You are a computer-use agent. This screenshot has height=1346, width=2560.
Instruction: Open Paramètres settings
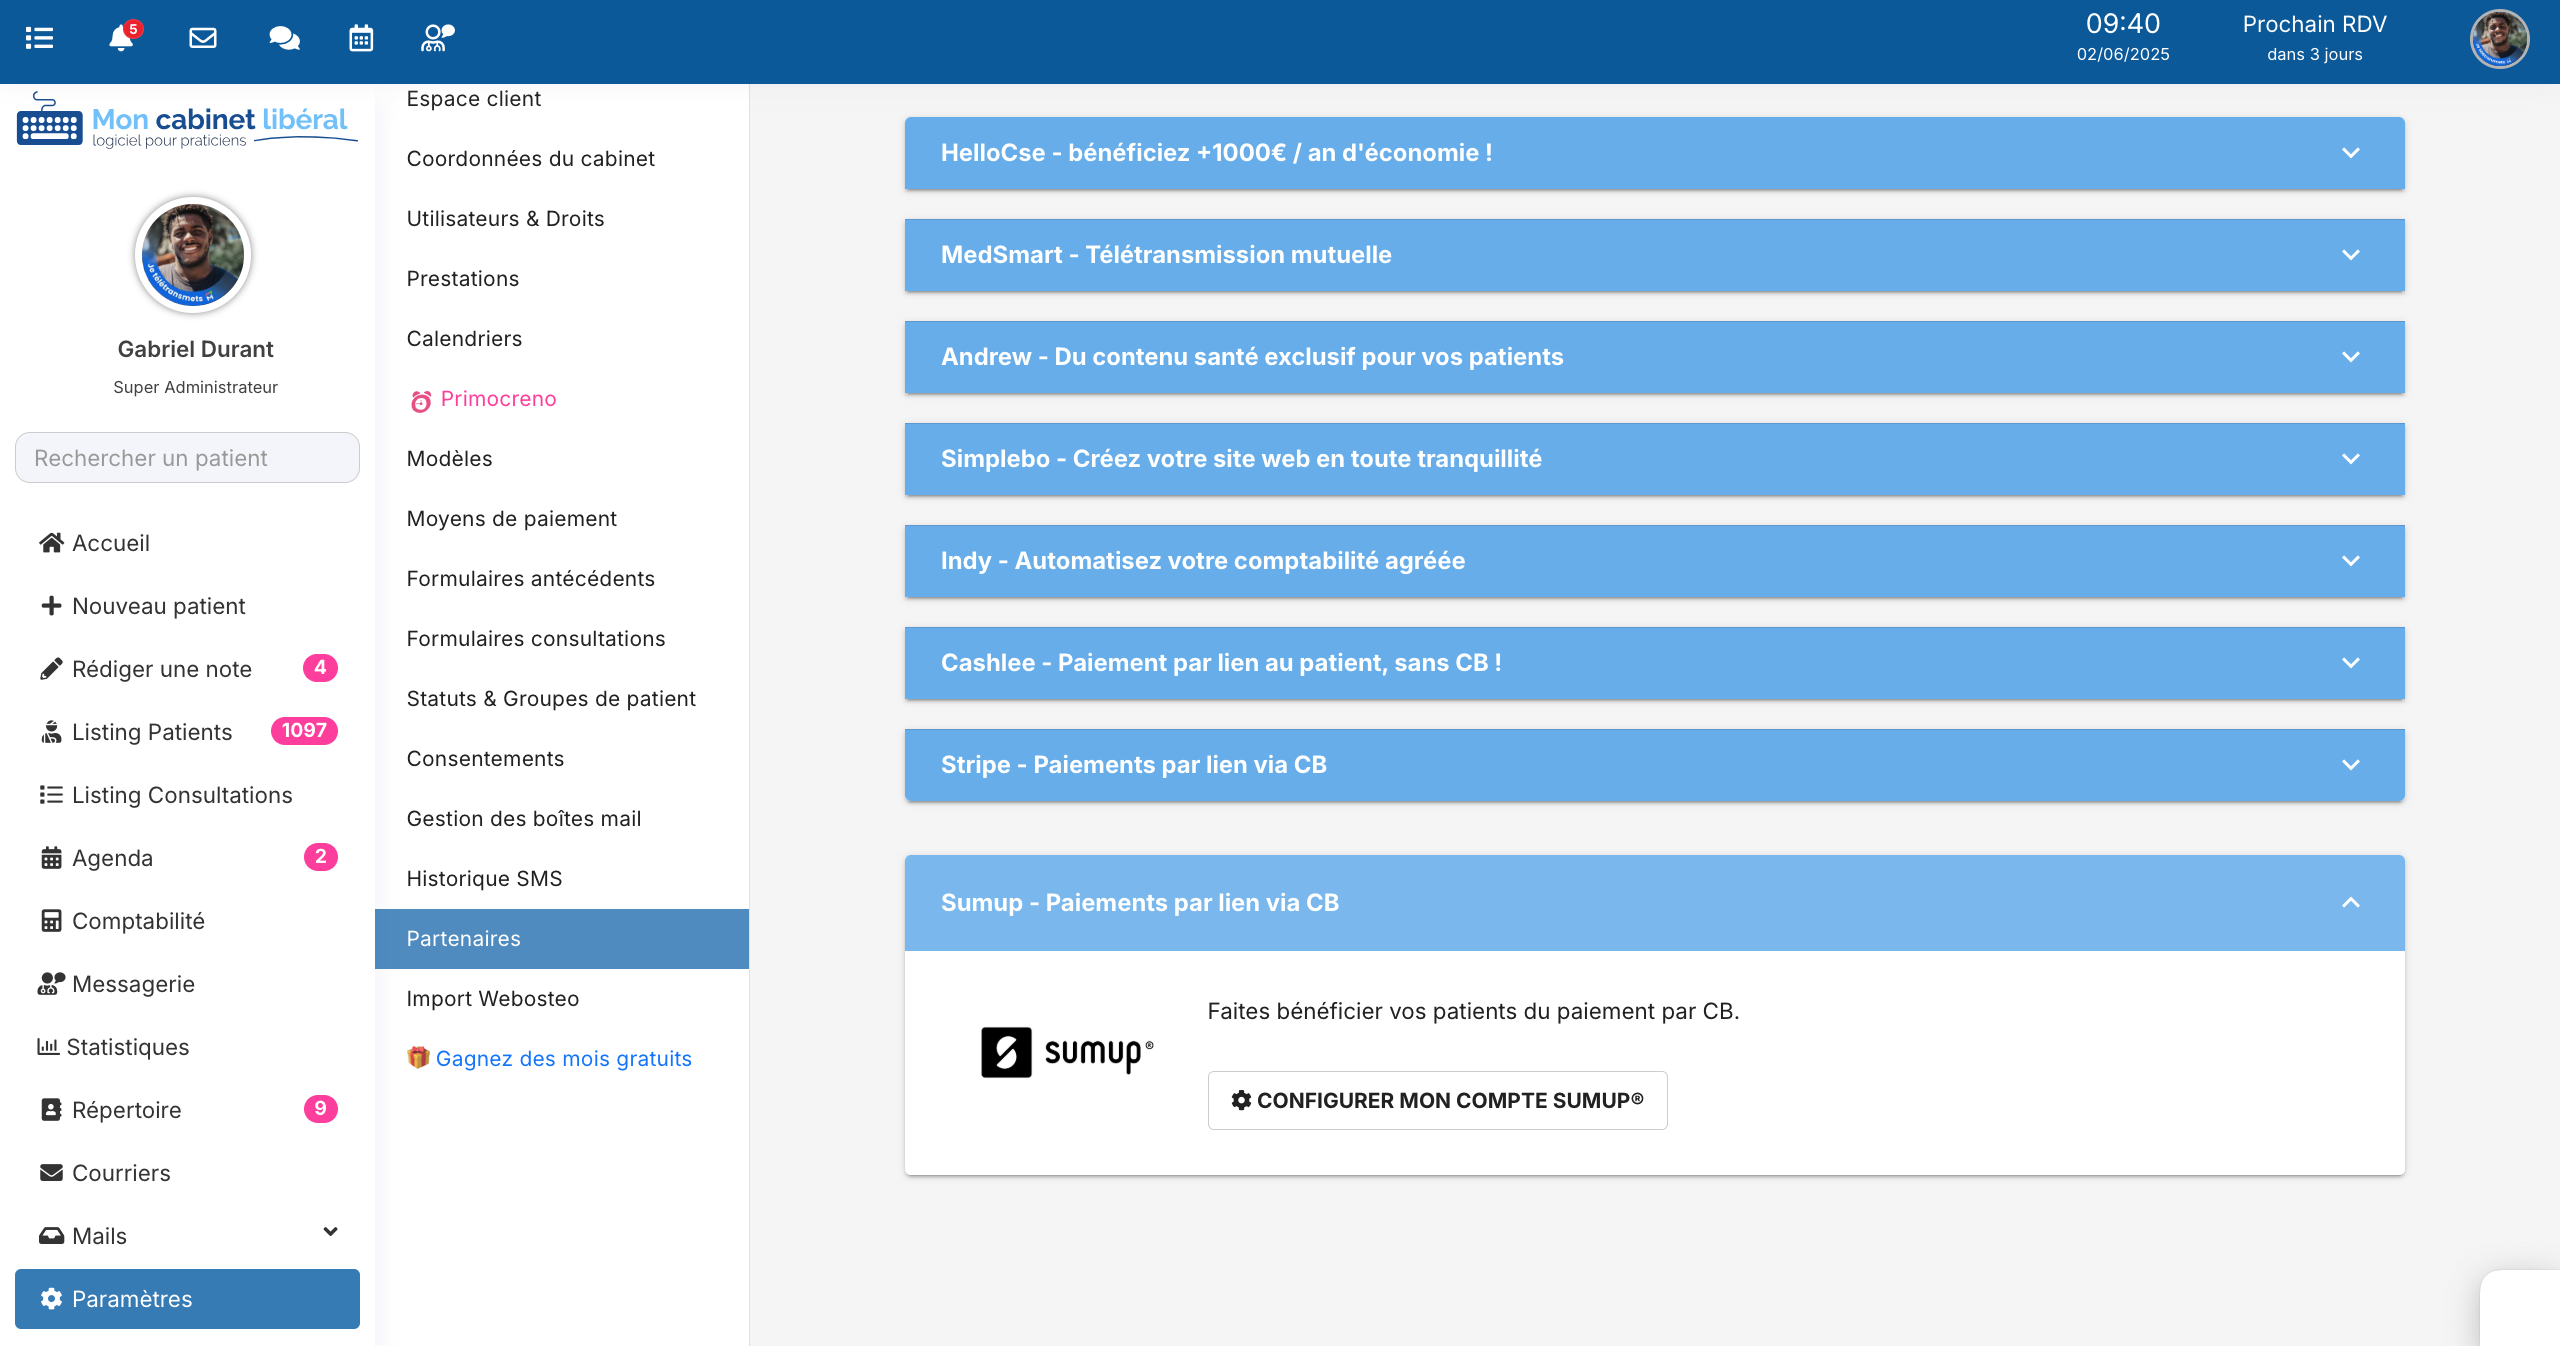coord(187,1299)
